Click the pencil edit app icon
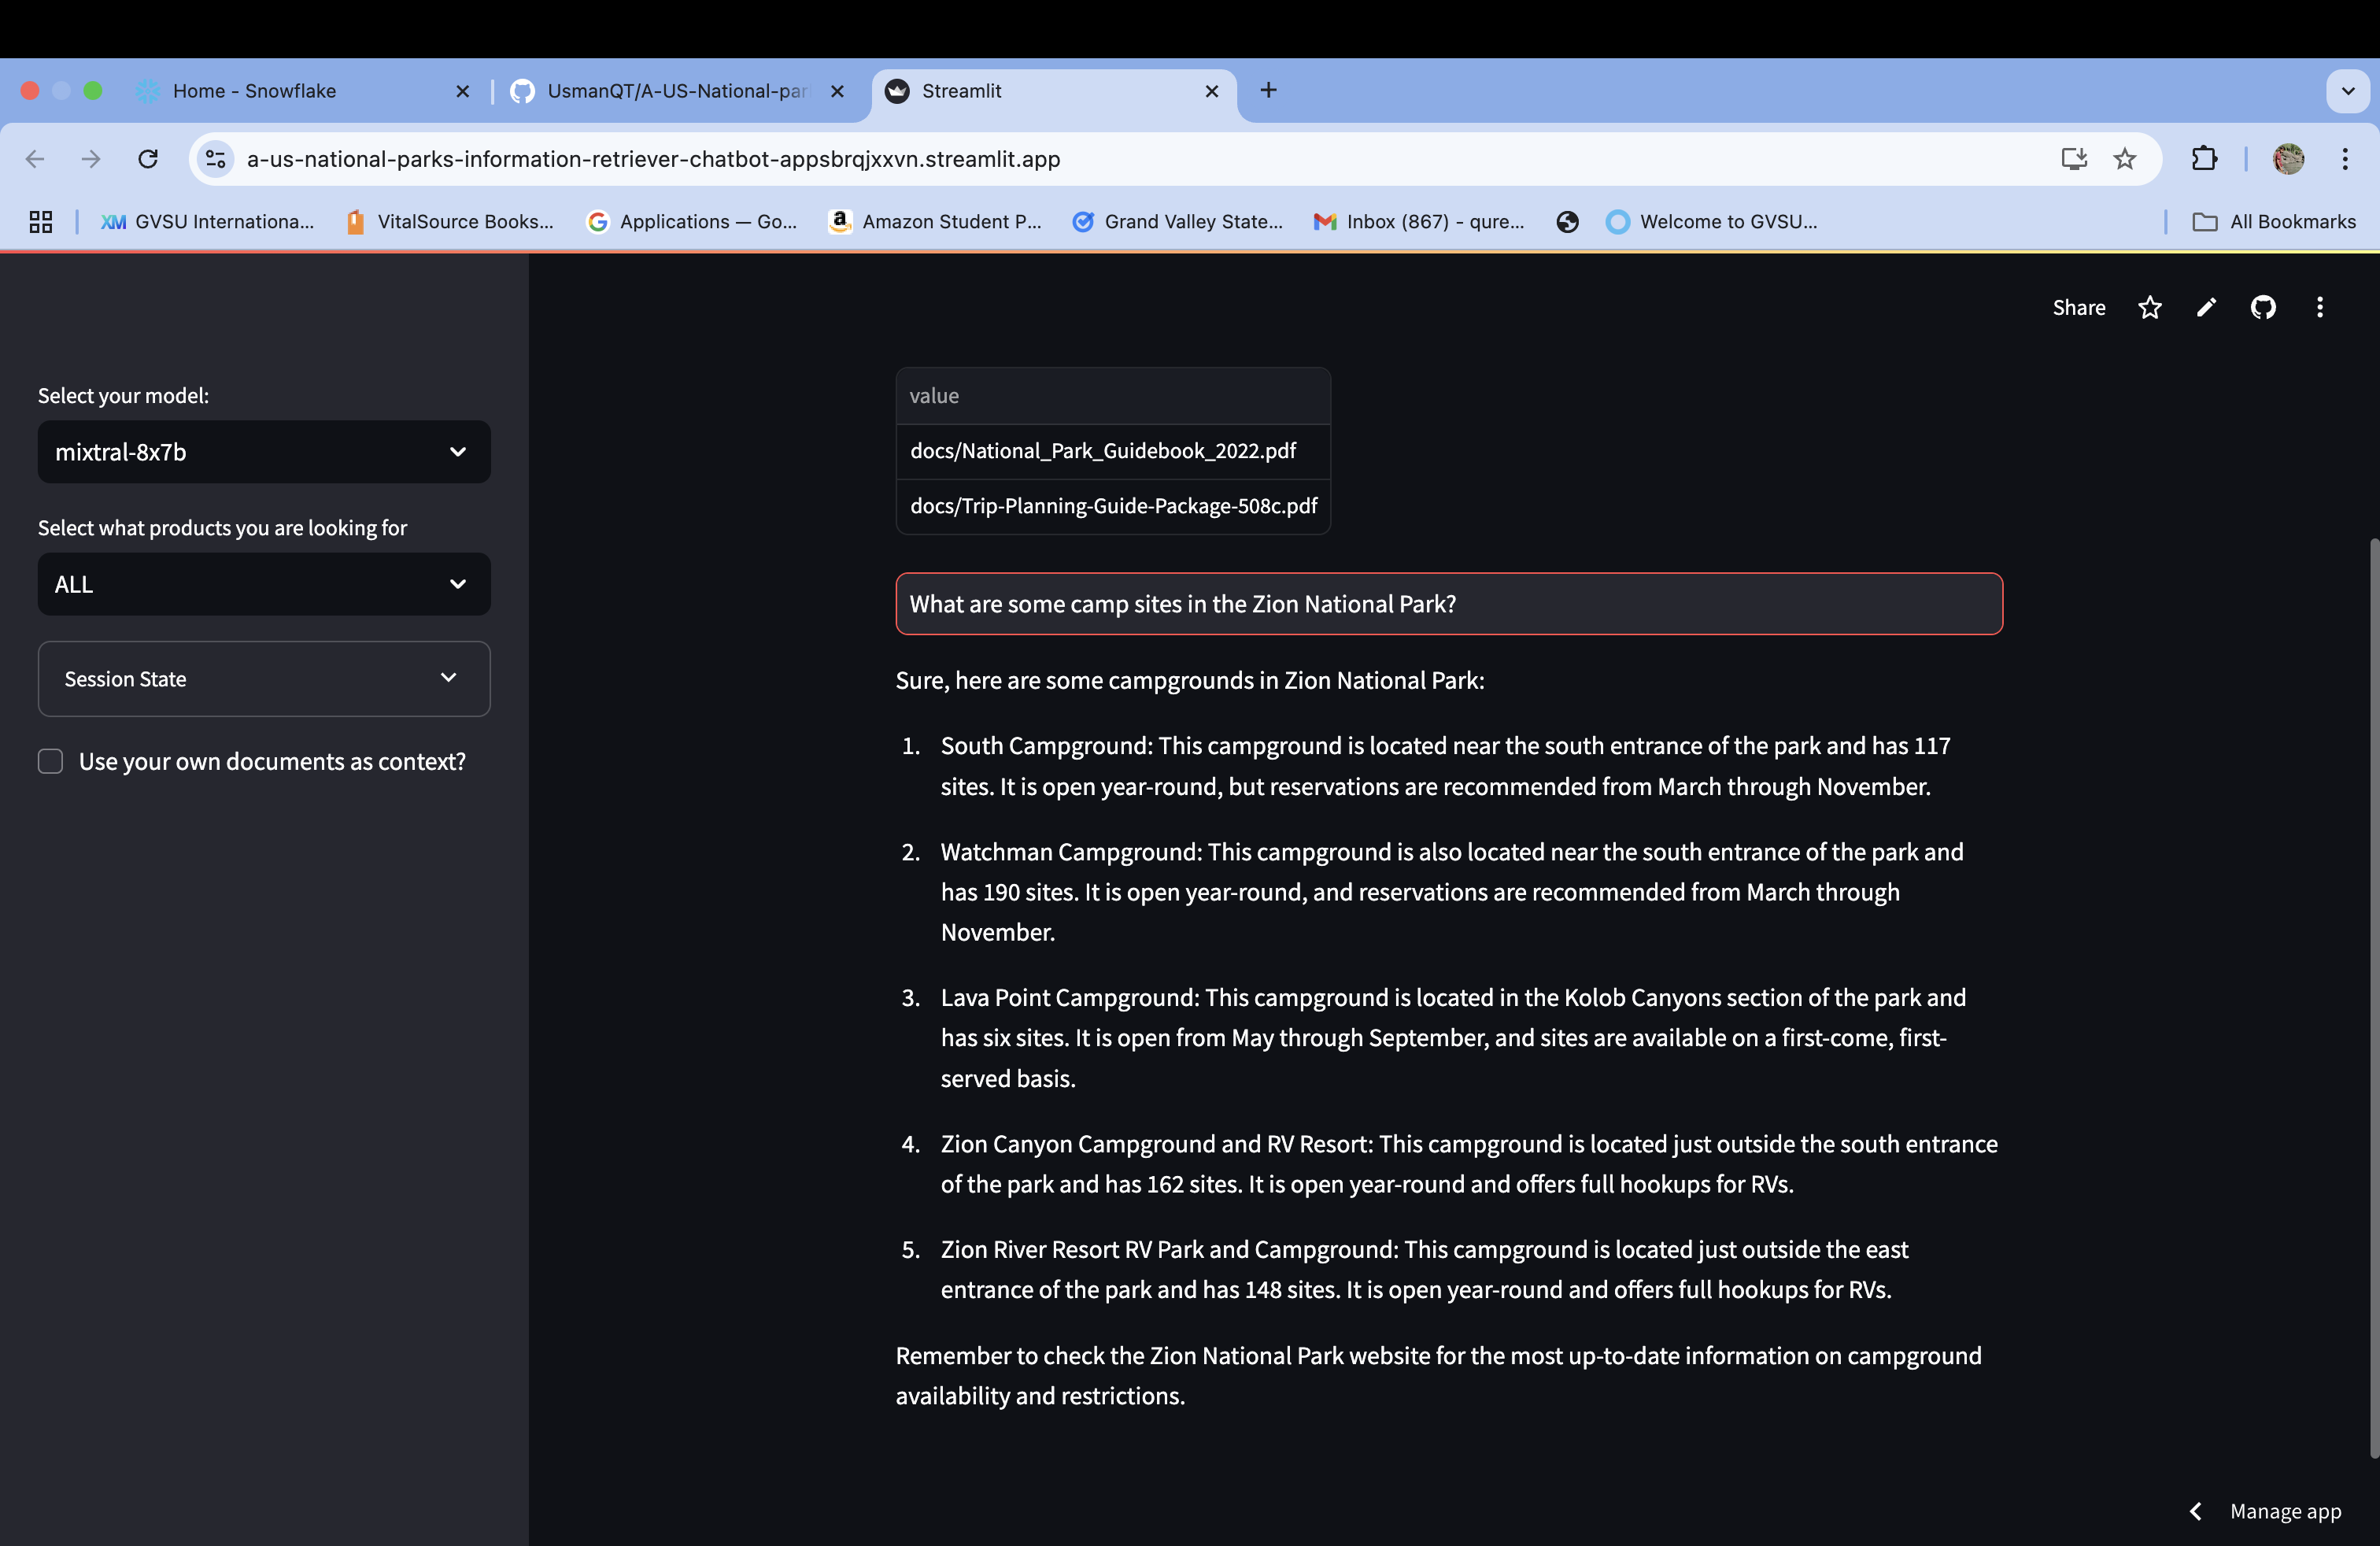 point(2206,308)
